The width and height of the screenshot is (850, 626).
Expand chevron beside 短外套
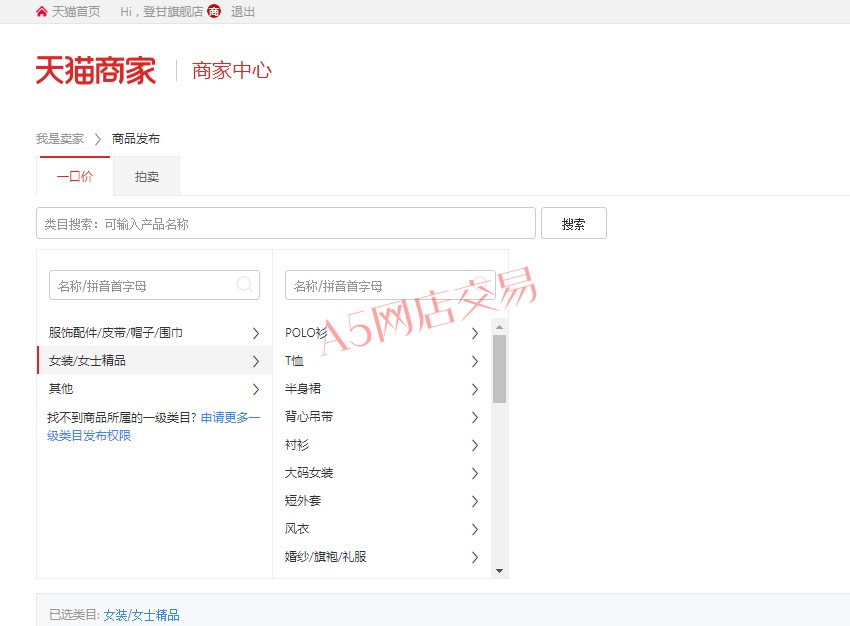pos(475,501)
